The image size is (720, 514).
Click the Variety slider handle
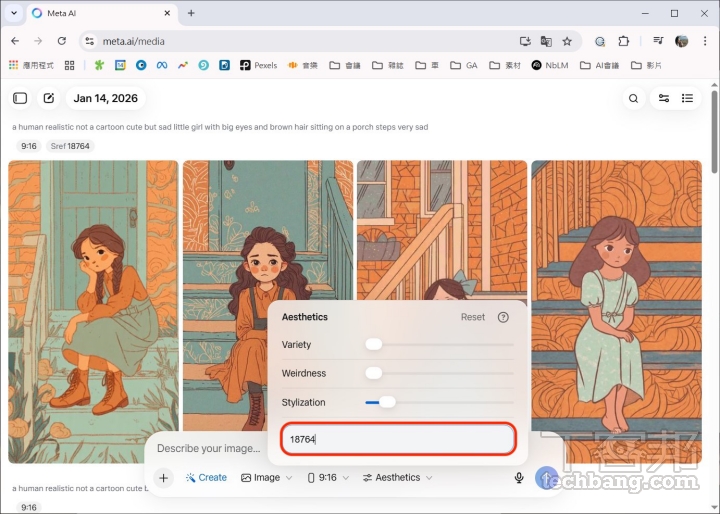point(374,344)
